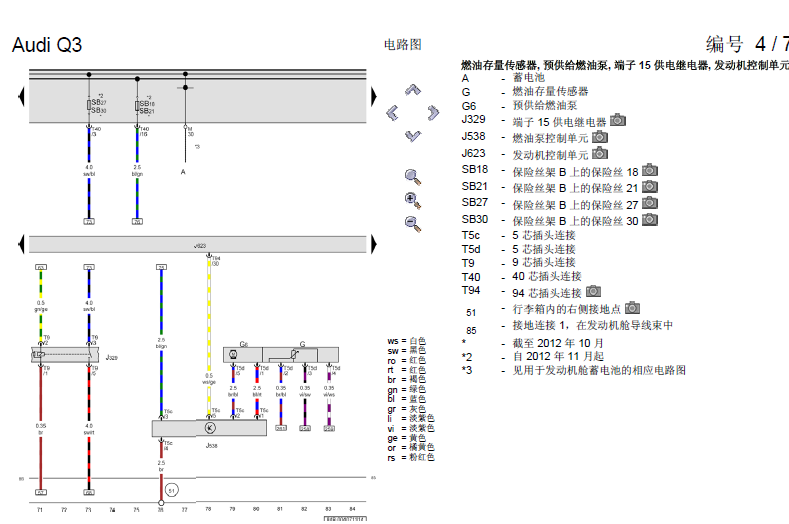View the camera photo for T94 connector
Image resolution: width=789 pixels, height=524 pixels.
pos(593,291)
